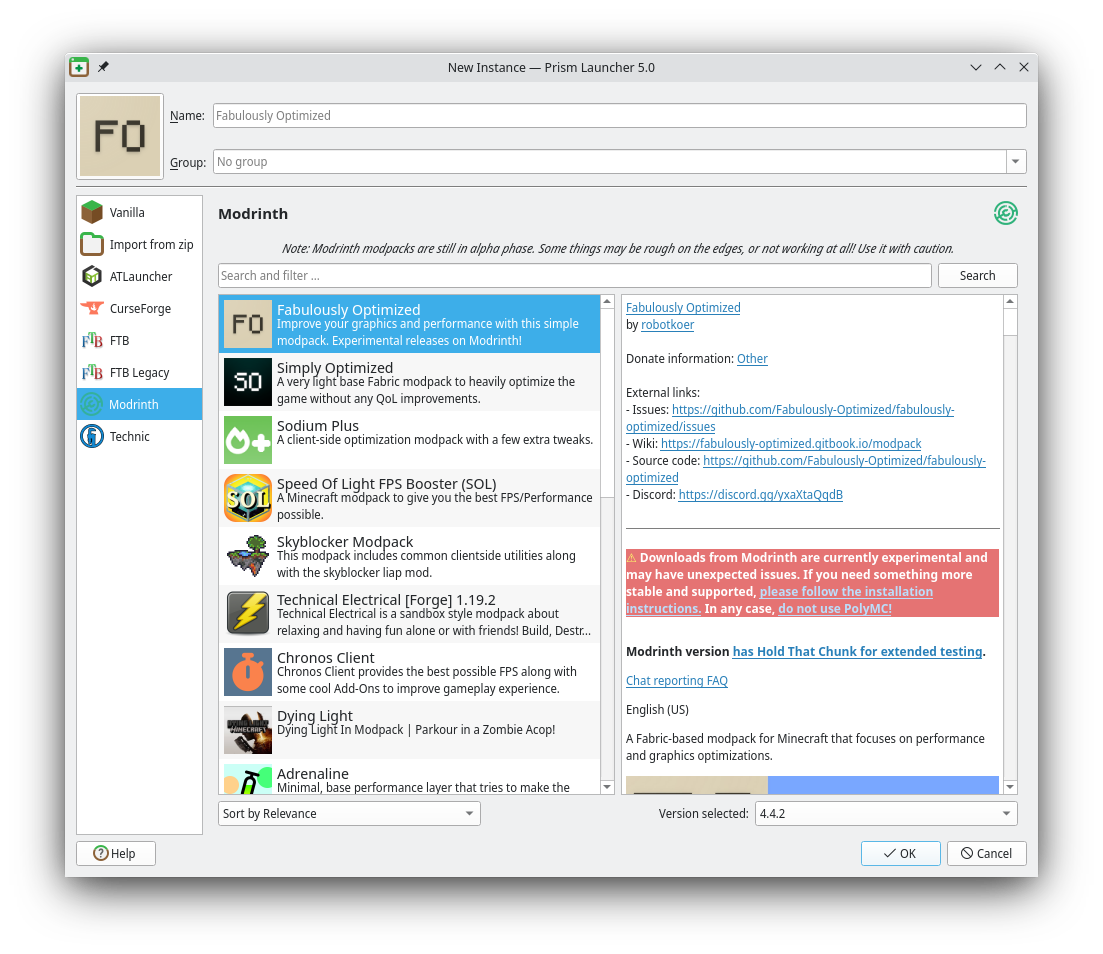Select Speed Of Light FPS Booster icon
Viewport: 1103px width, 954px height.
coord(247,498)
